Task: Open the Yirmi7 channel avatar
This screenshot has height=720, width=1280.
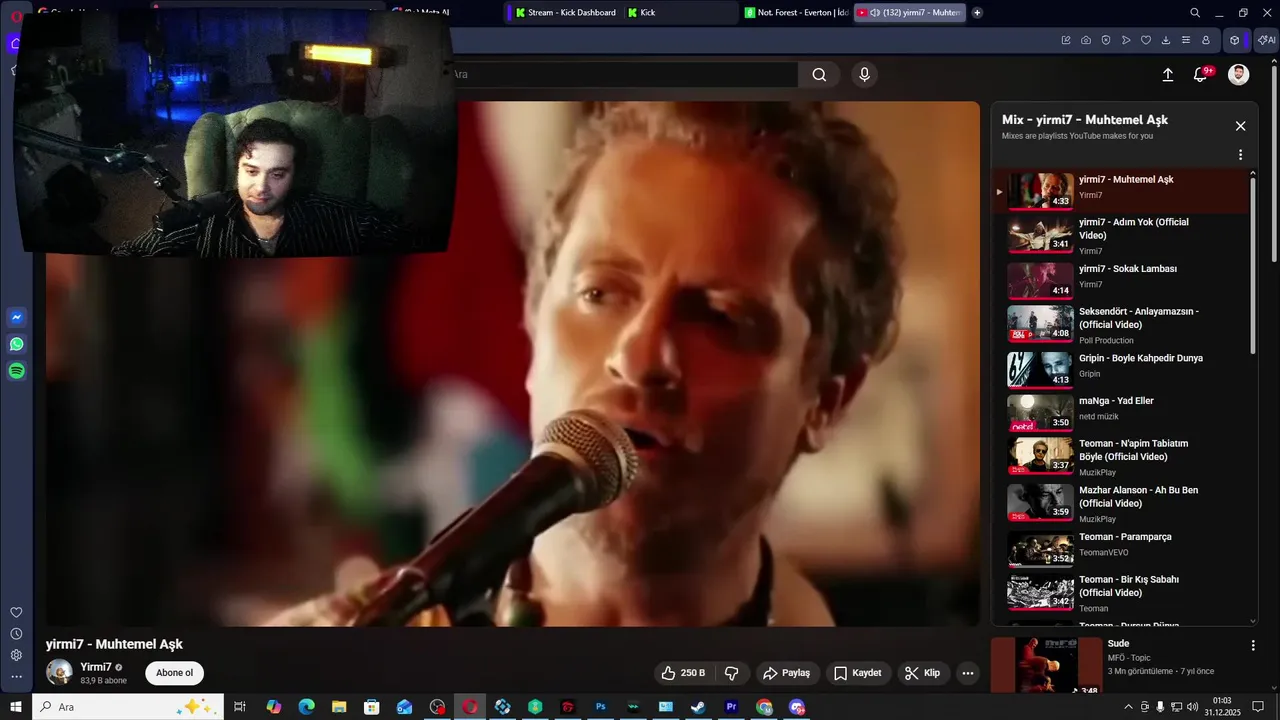Action: [59, 673]
